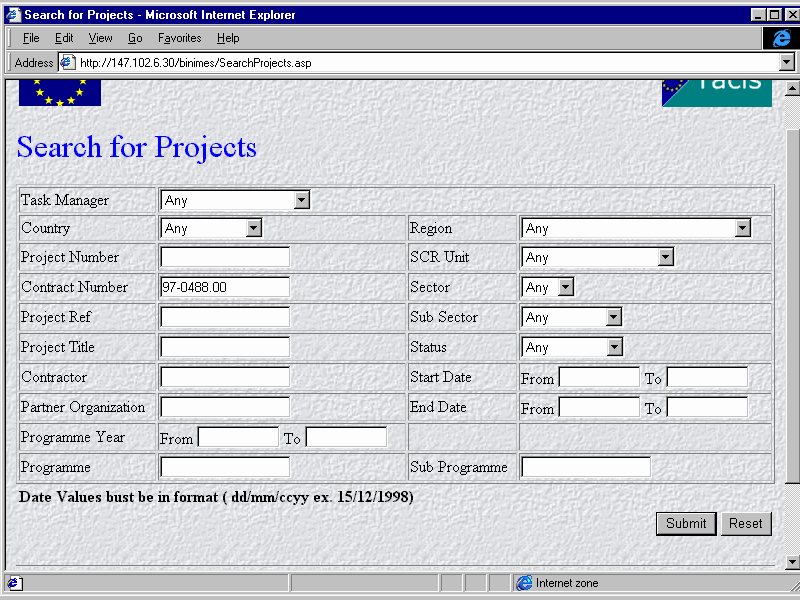The width and height of the screenshot is (800, 600).
Task: Click the EU flag image
Action: 60,91
